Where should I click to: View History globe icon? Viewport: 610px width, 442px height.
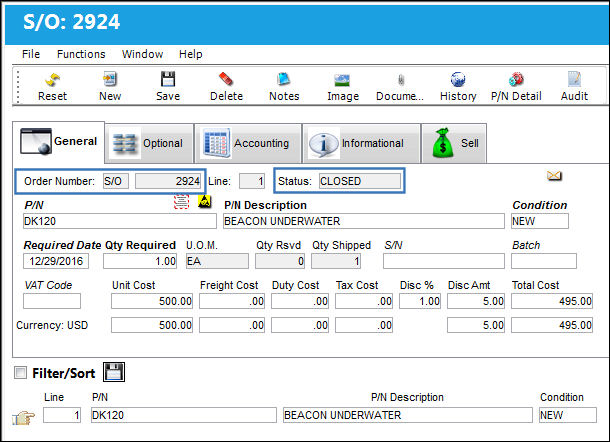458,79
